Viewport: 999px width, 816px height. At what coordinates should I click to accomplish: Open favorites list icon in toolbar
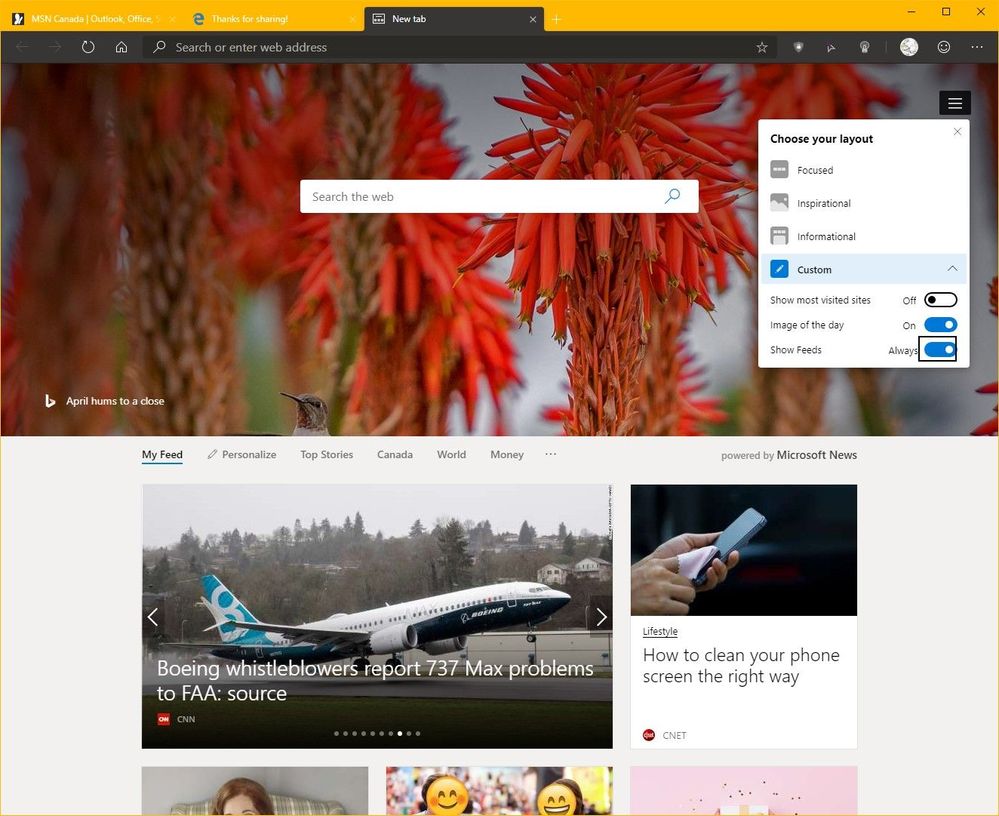coord(831,47)
